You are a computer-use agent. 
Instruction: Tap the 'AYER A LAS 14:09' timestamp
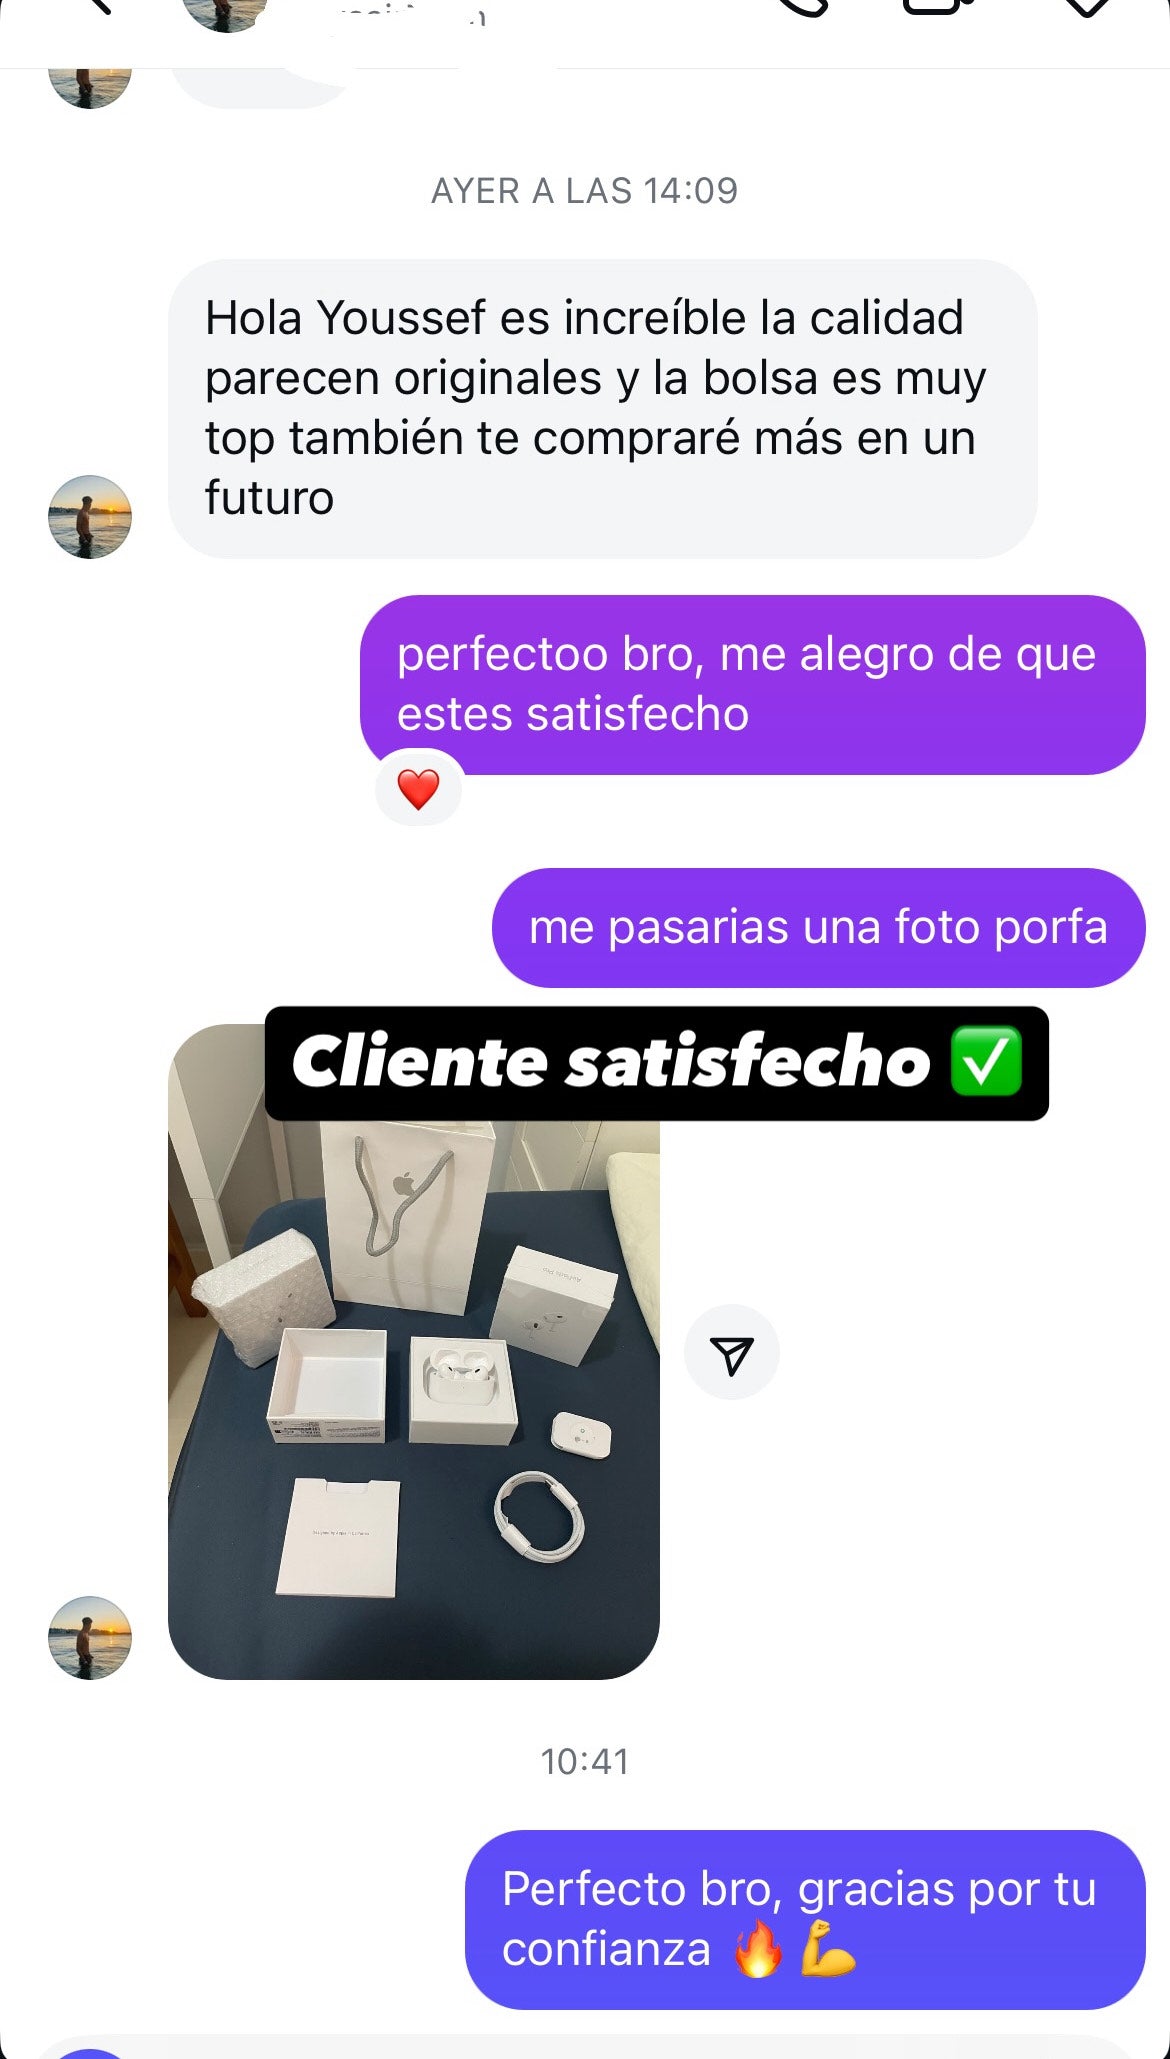(x=585, y=190)
